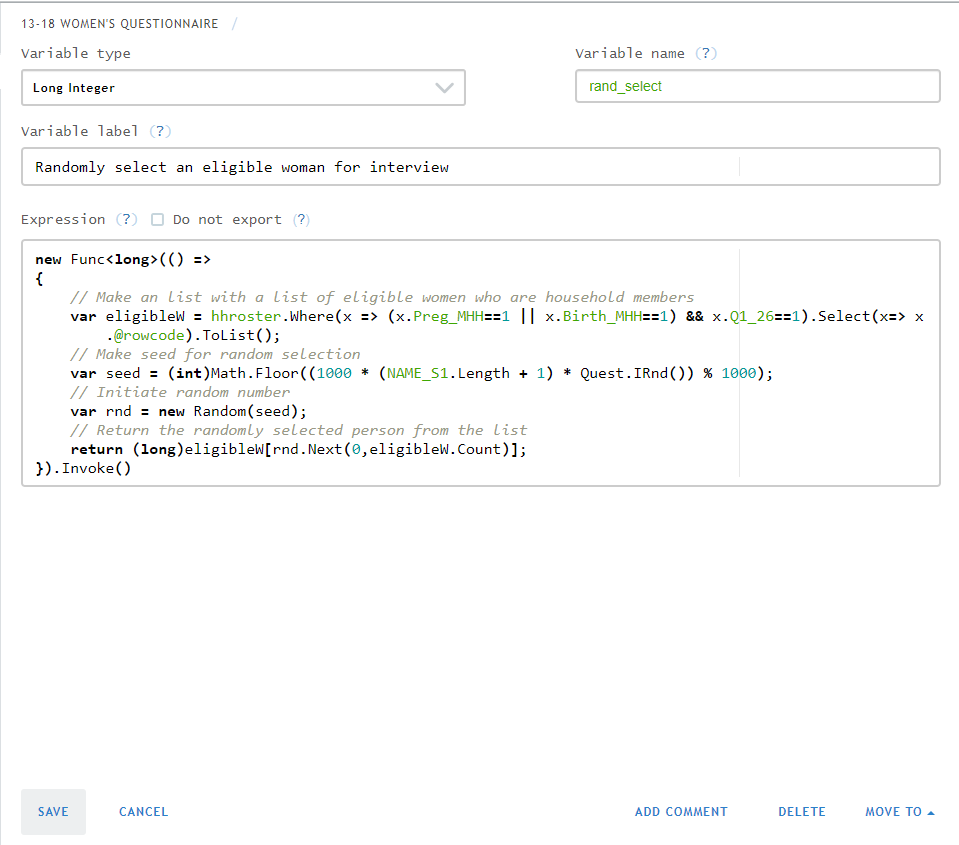Image resolution: width=959 pixels, height=845 pixels.
Task: Focus the rand_select variable name field
Action: point(757,86)
